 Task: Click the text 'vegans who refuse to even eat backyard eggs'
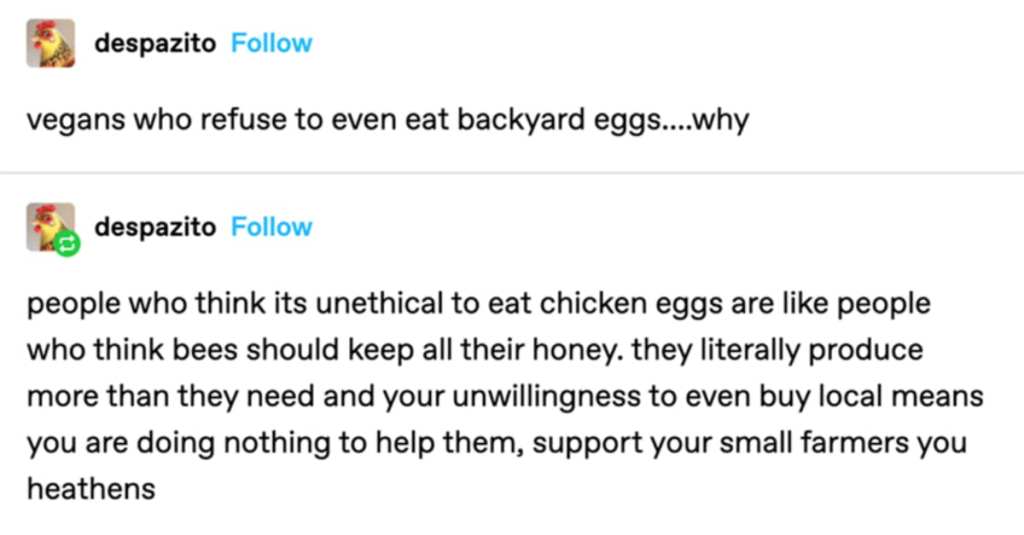point(343,120)
